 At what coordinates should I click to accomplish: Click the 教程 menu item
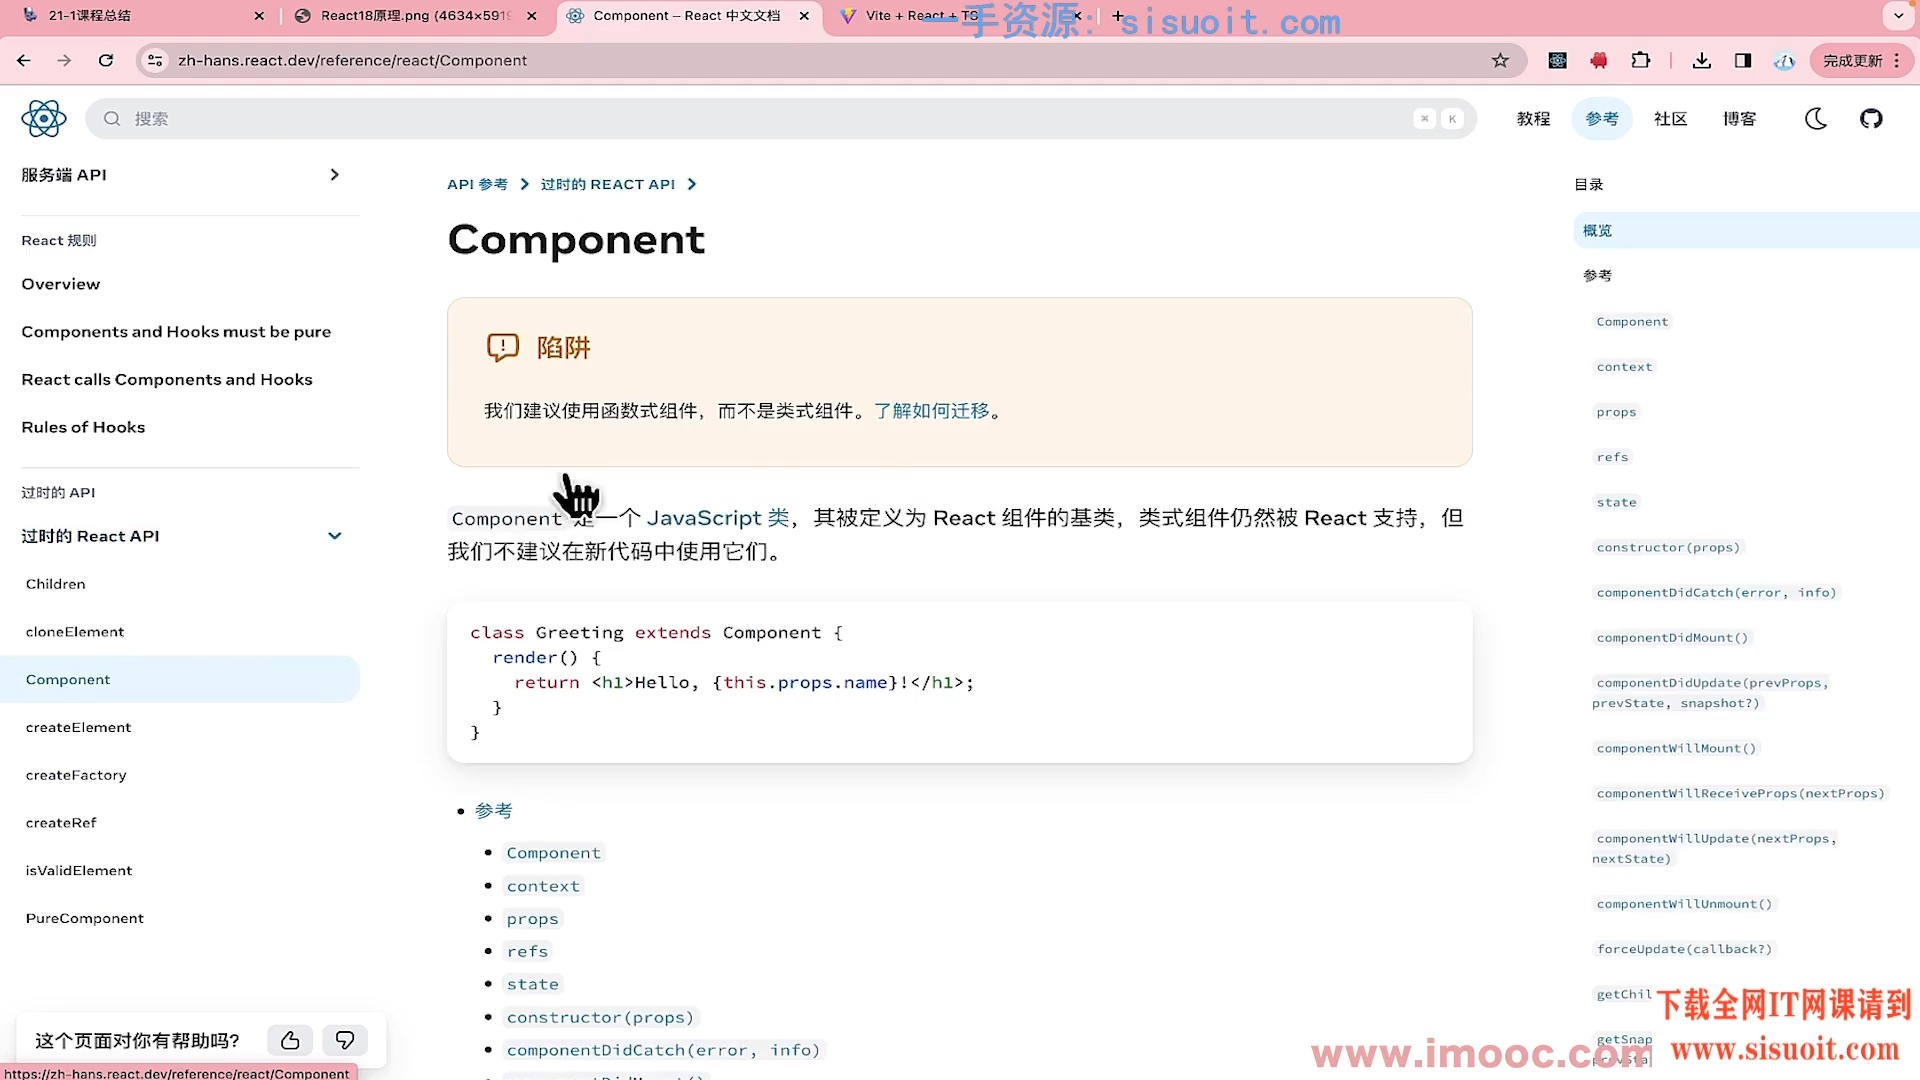[1534, 119]
